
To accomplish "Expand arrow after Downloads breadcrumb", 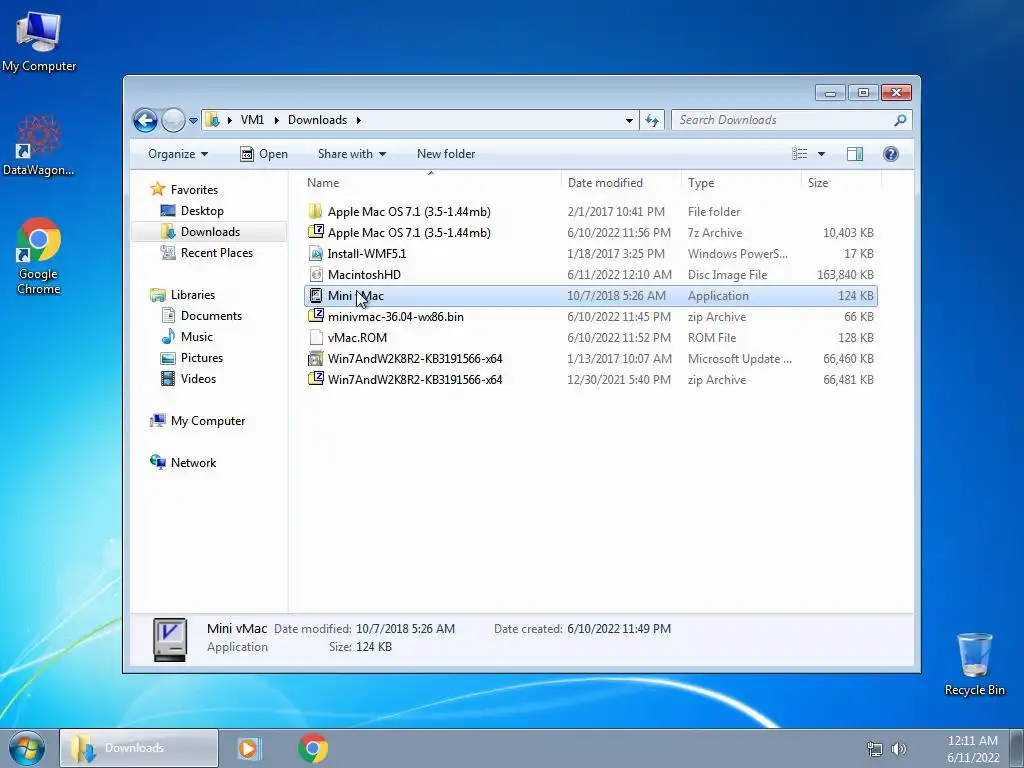I will click(359, 120).
